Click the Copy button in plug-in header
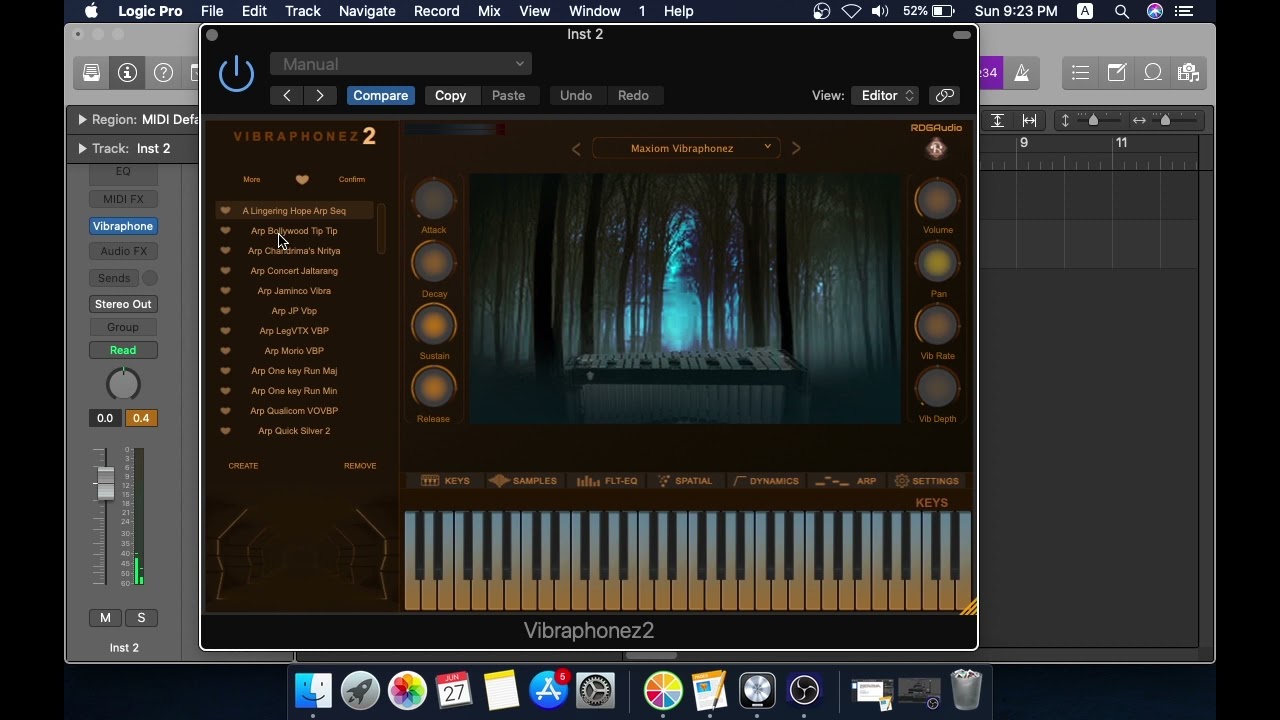This screenshot has width=1280, height=720. 450,95
